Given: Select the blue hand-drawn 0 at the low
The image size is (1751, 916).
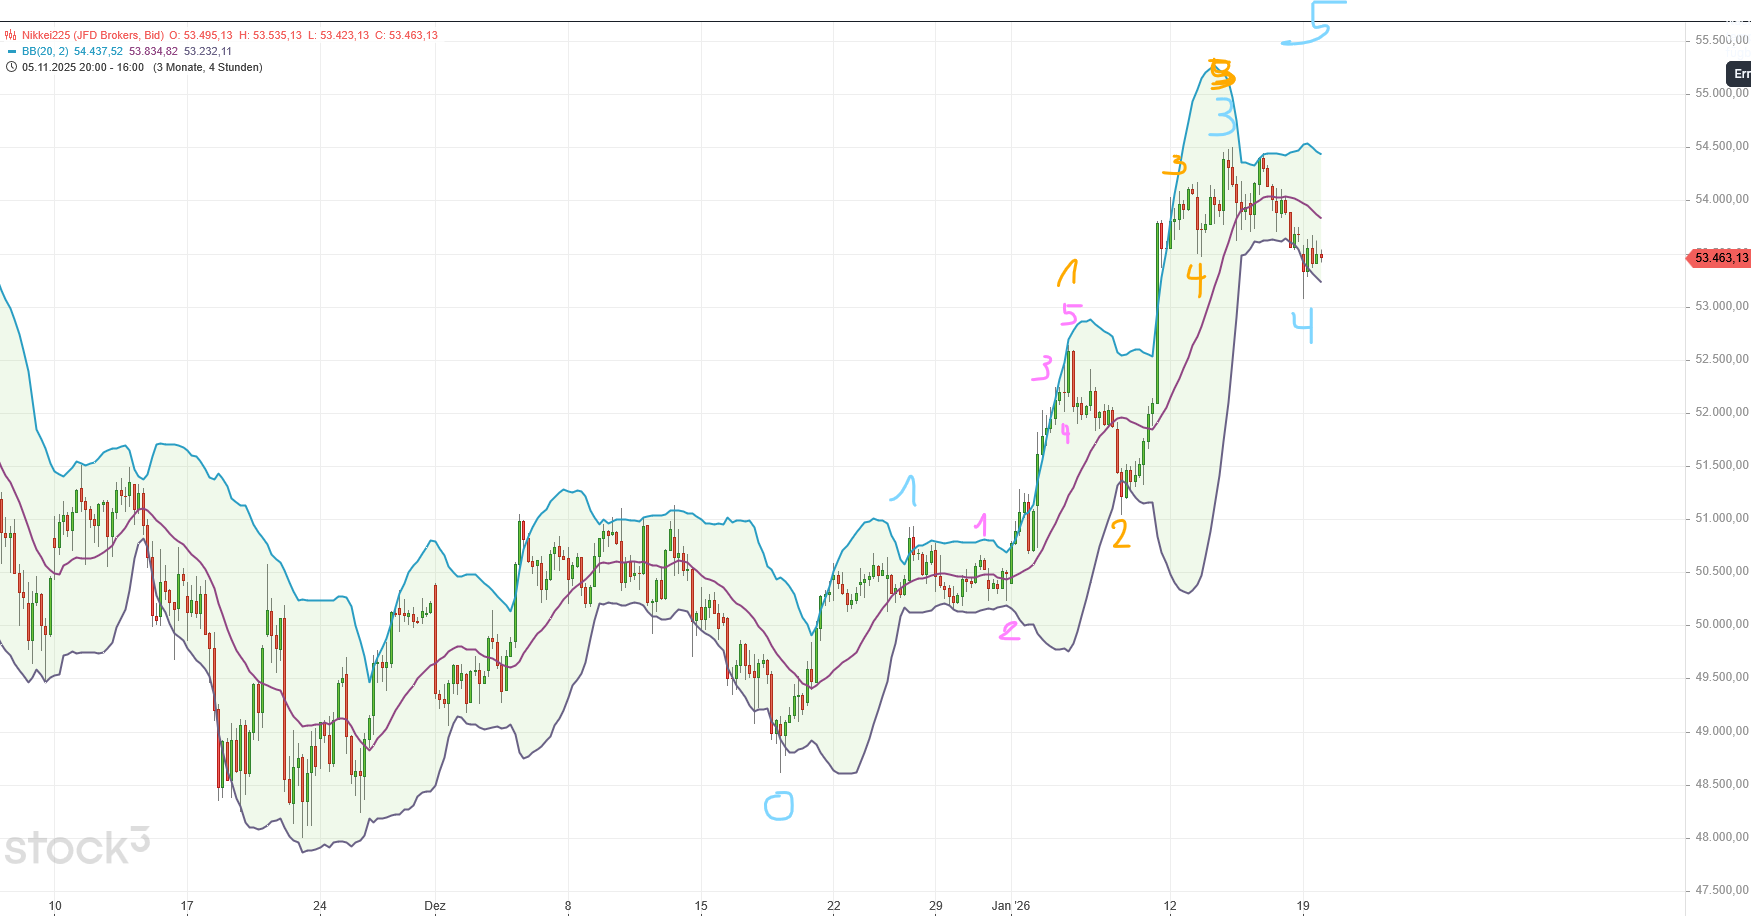Looking at the screenshot, I should click(778, 806).
